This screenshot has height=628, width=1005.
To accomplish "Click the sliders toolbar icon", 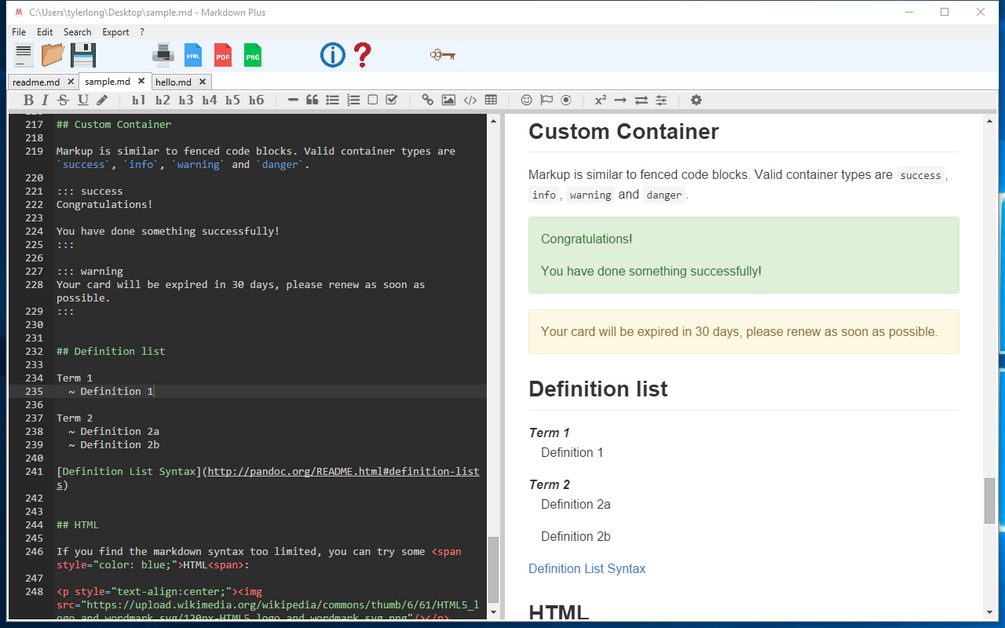I will coord(661,100).
